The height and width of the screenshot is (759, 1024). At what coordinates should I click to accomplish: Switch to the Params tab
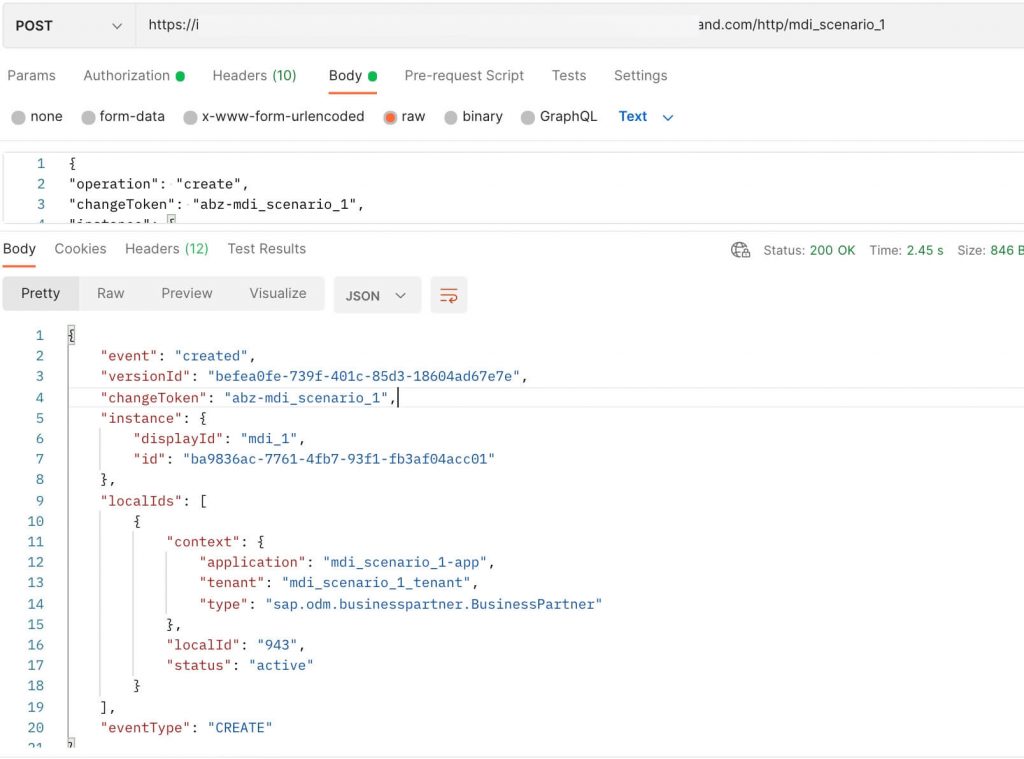click(x=31, y=76)
